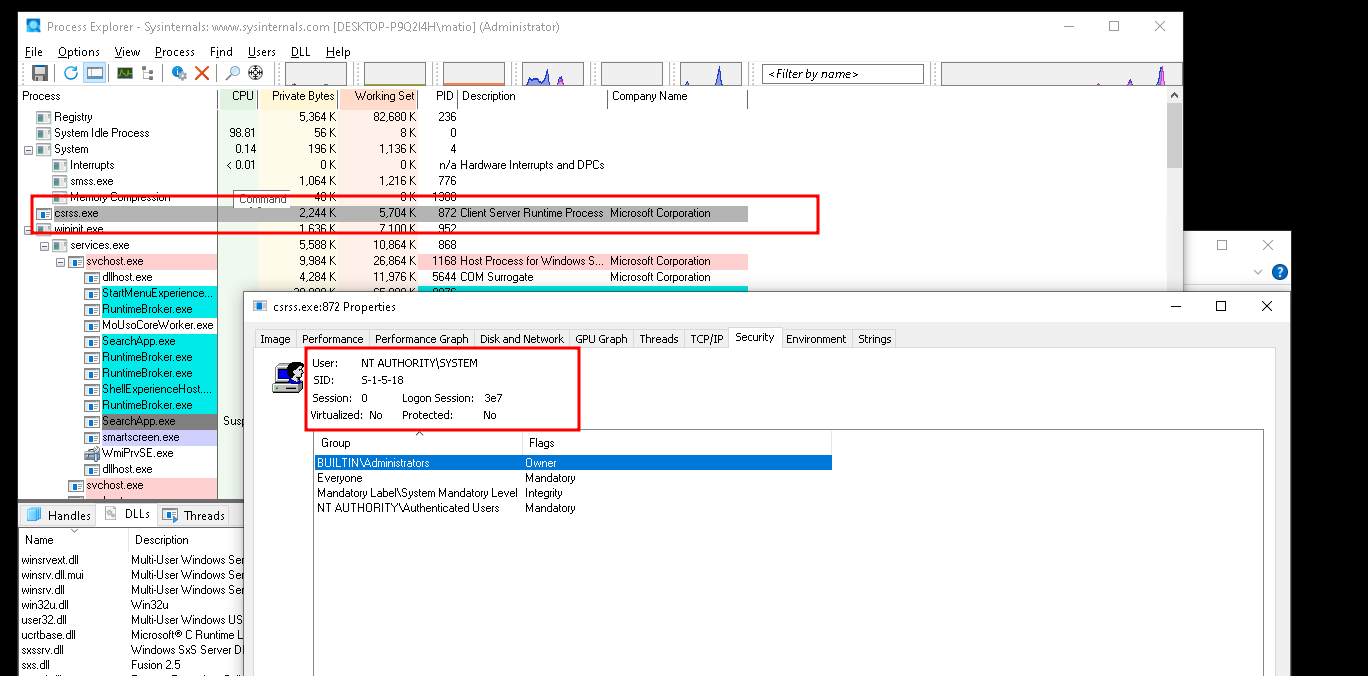Open the TCP/IP tab
This screenshot has width=1368, height=676.
(707, 339)
